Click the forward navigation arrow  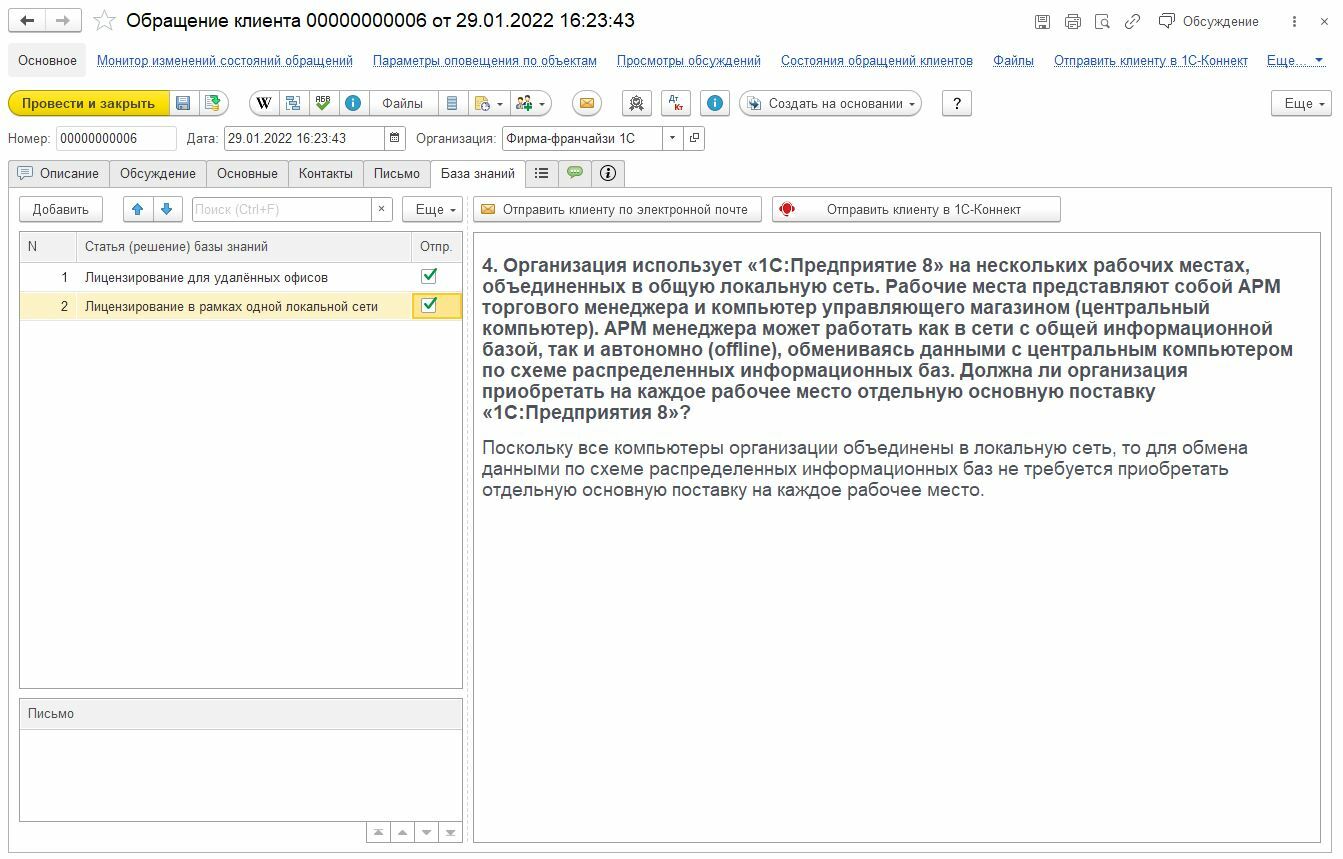pyautogui.click(x=63, y=21)
